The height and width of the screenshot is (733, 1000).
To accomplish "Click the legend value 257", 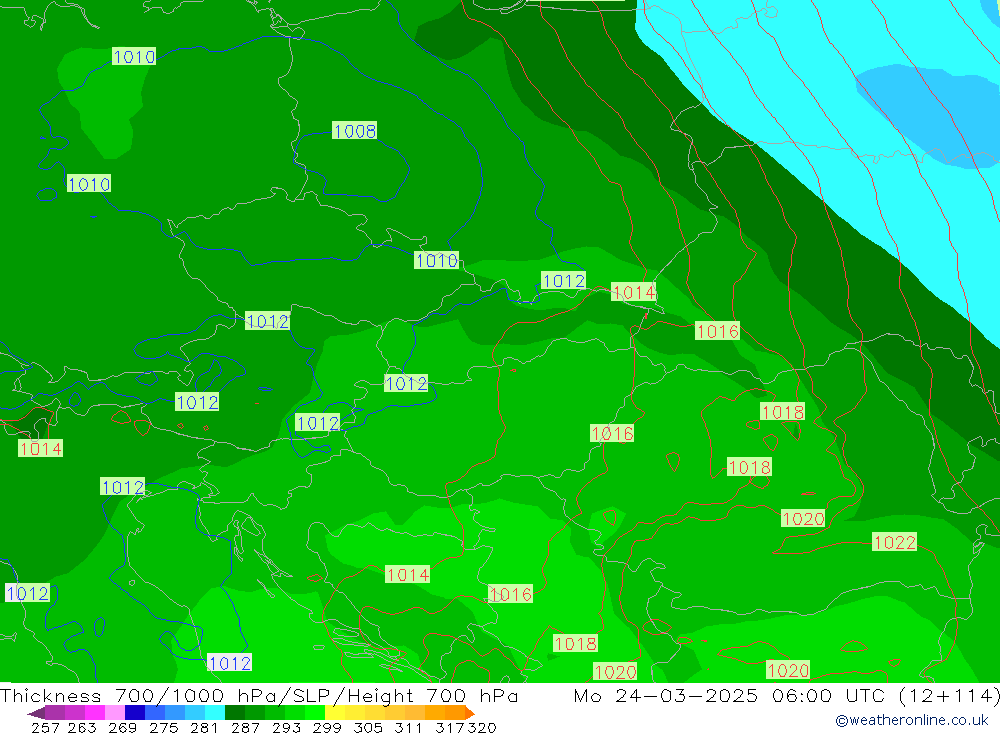I will (45, 727).
